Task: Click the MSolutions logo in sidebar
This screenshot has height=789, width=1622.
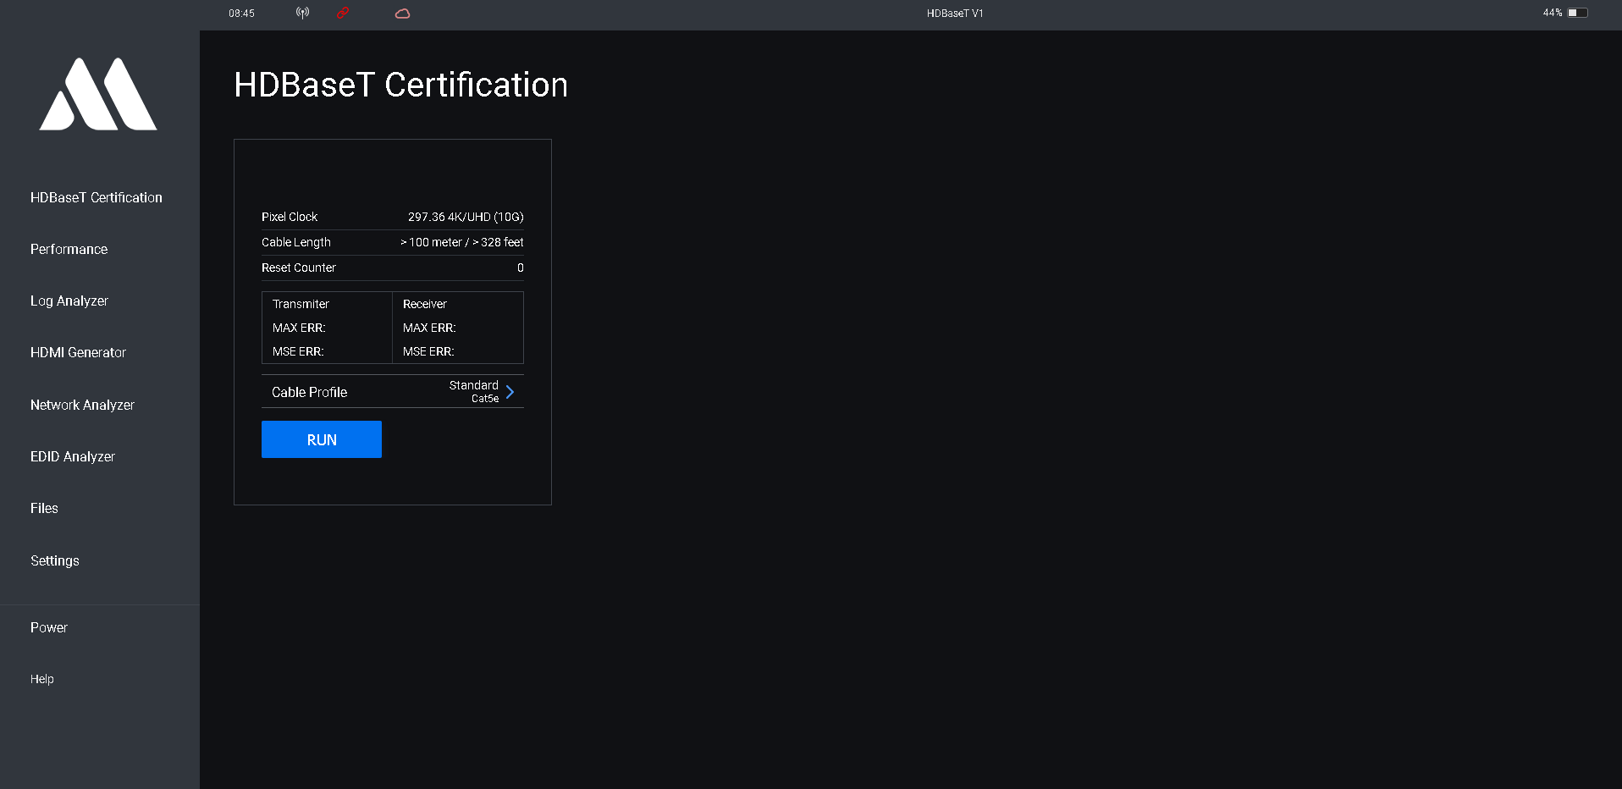Action: 98,94
